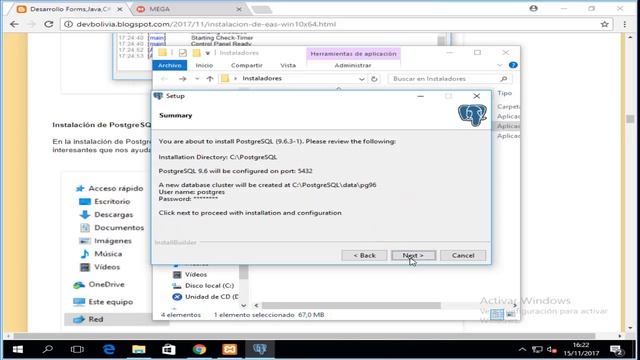The width and height of the screenshot is (640, 360).
Task: Collapse the Explorer ribbon chevron
Action: tap(500, 65)
